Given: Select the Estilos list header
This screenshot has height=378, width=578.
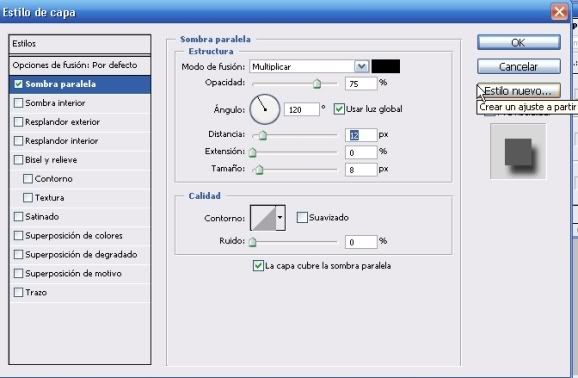Looking at the screenshot, I should 80,44.
